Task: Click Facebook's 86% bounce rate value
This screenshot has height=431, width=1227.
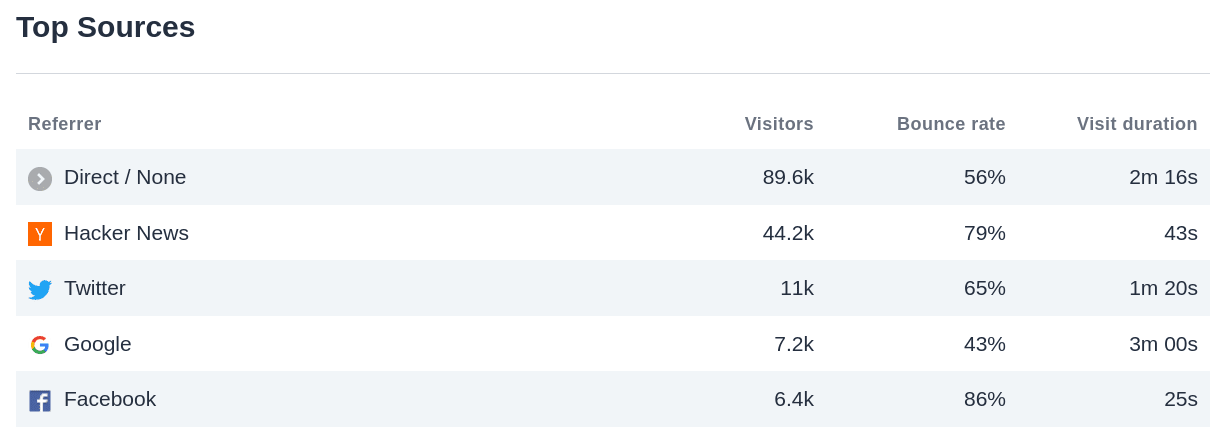Action: (985, 399)
